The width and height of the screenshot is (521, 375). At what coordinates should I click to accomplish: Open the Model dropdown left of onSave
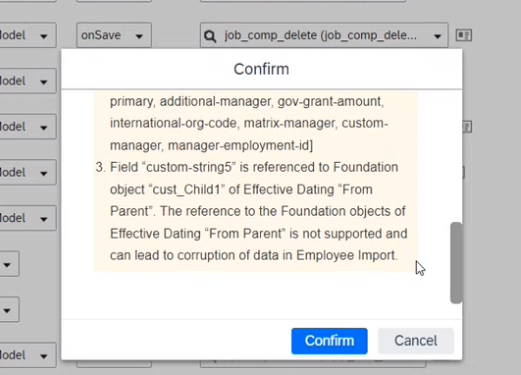[x=27, y=35]
